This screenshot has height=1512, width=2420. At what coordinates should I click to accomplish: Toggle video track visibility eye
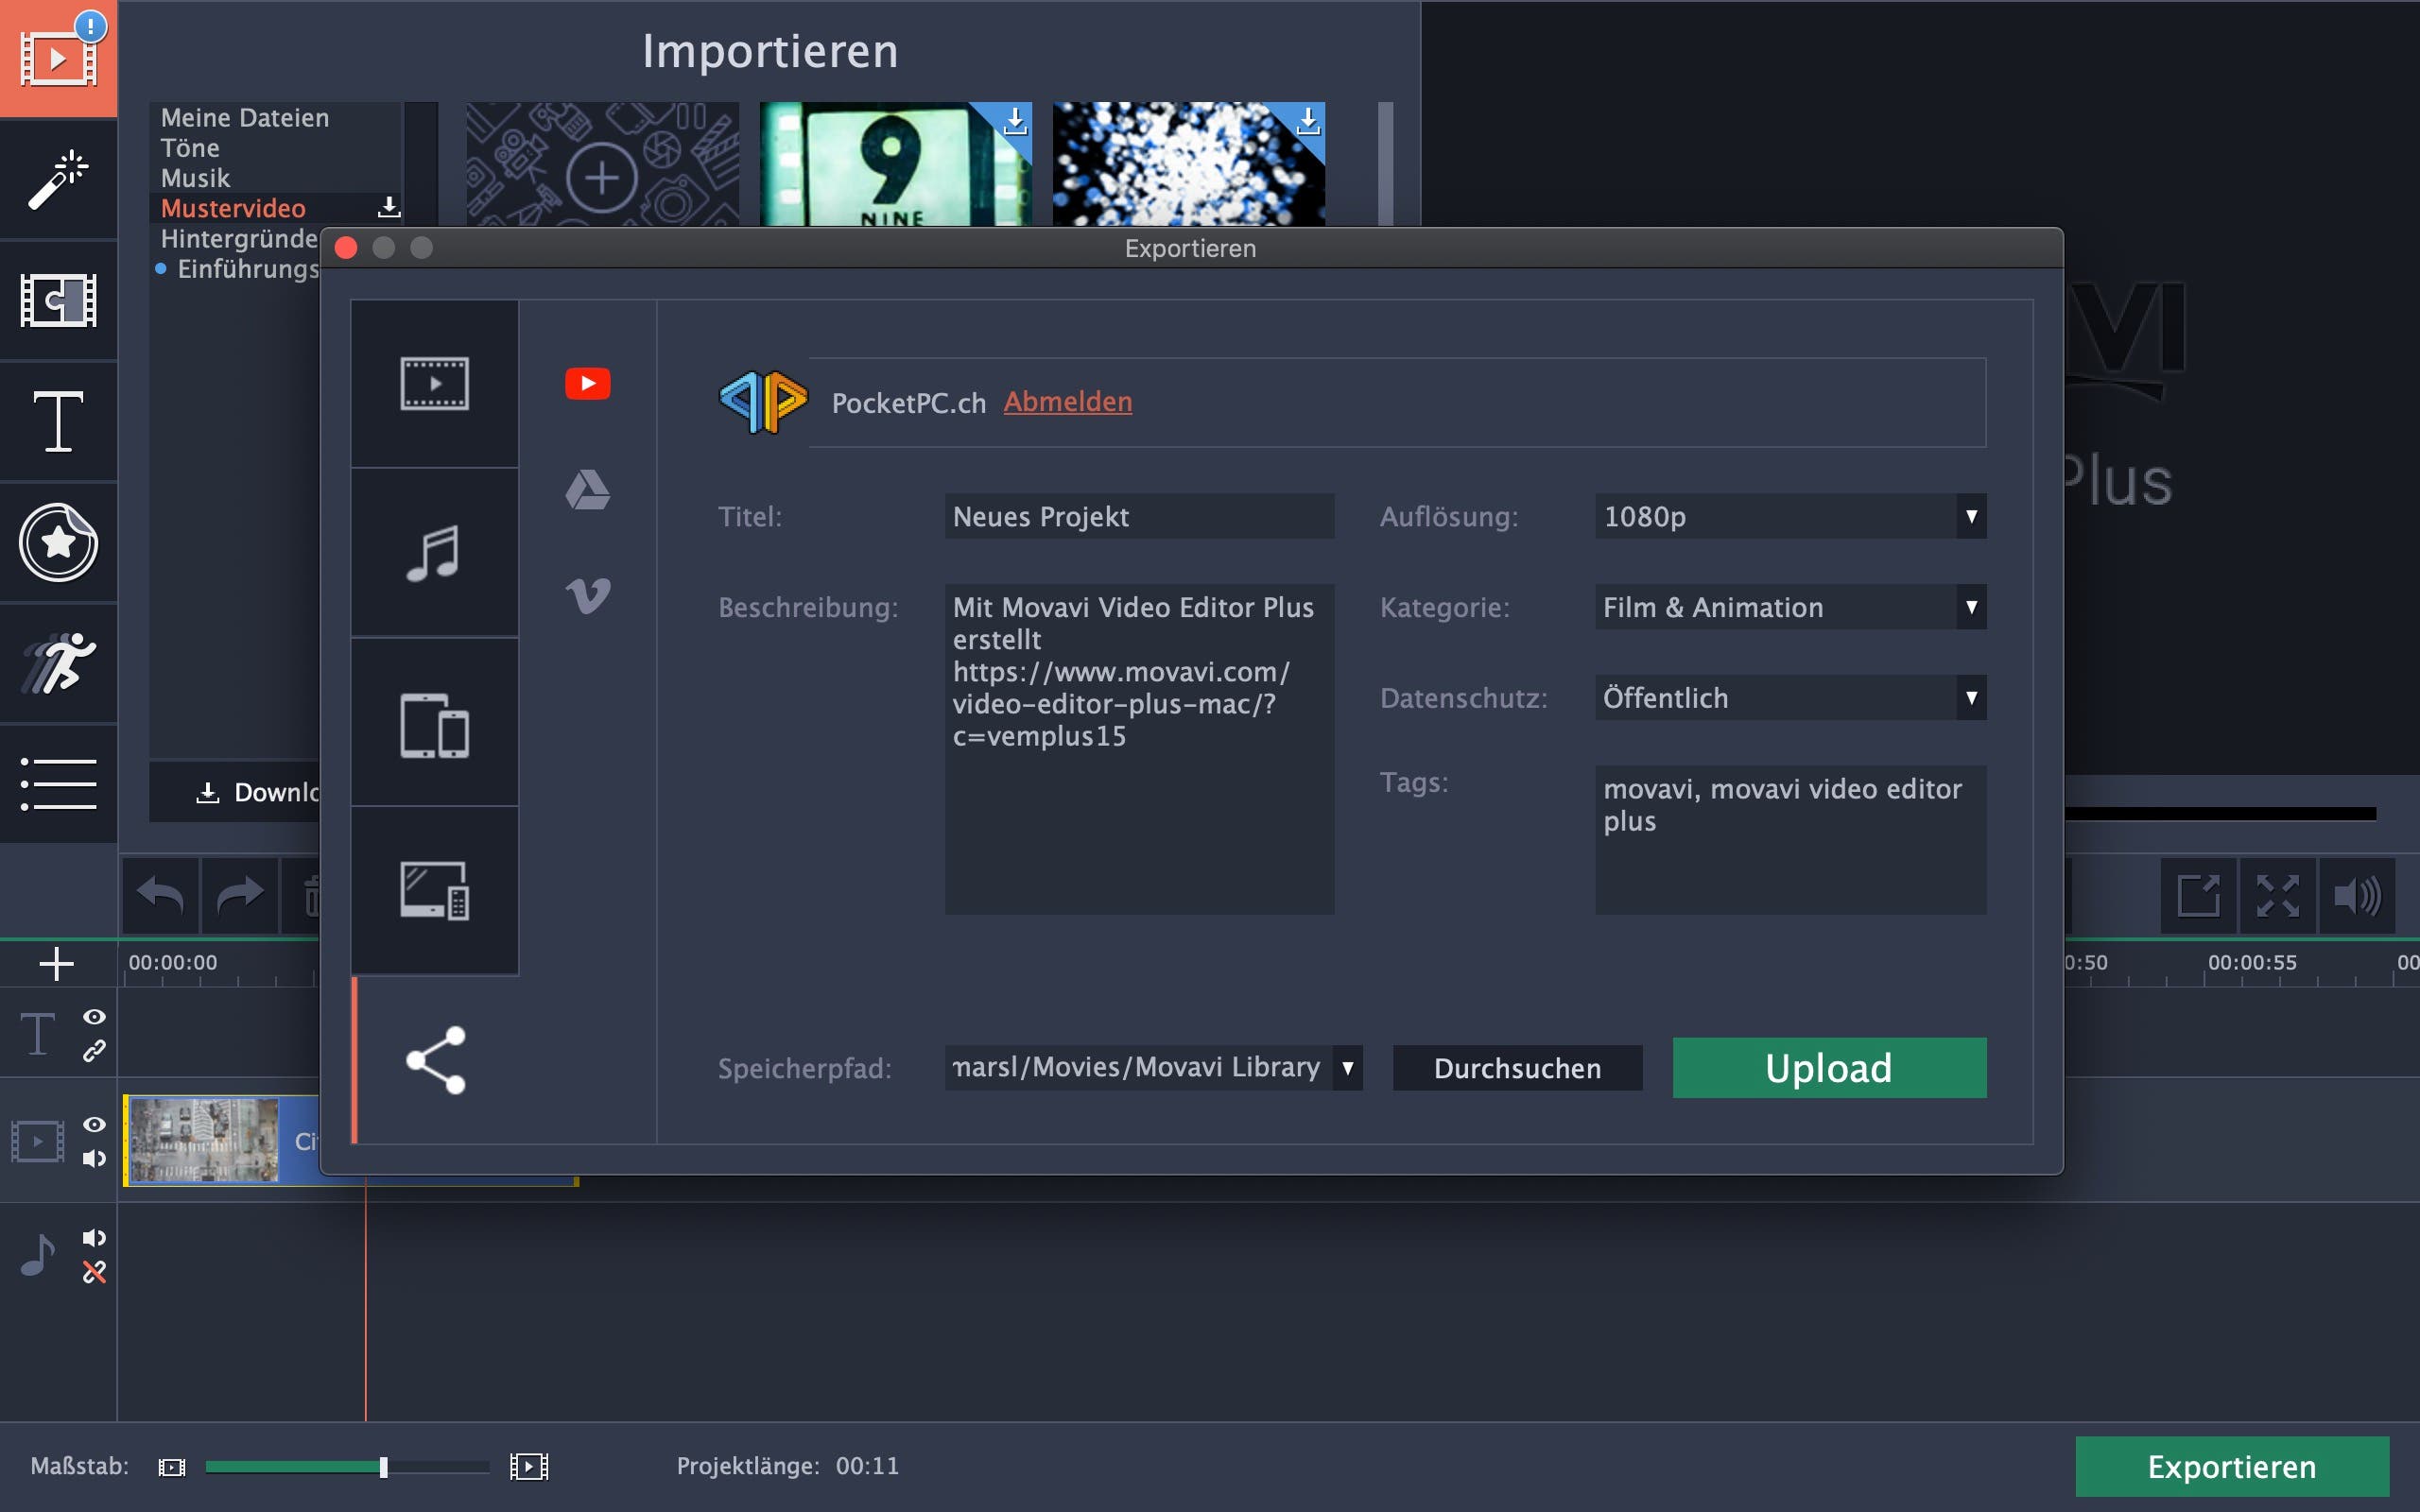tap(94, 1124)
